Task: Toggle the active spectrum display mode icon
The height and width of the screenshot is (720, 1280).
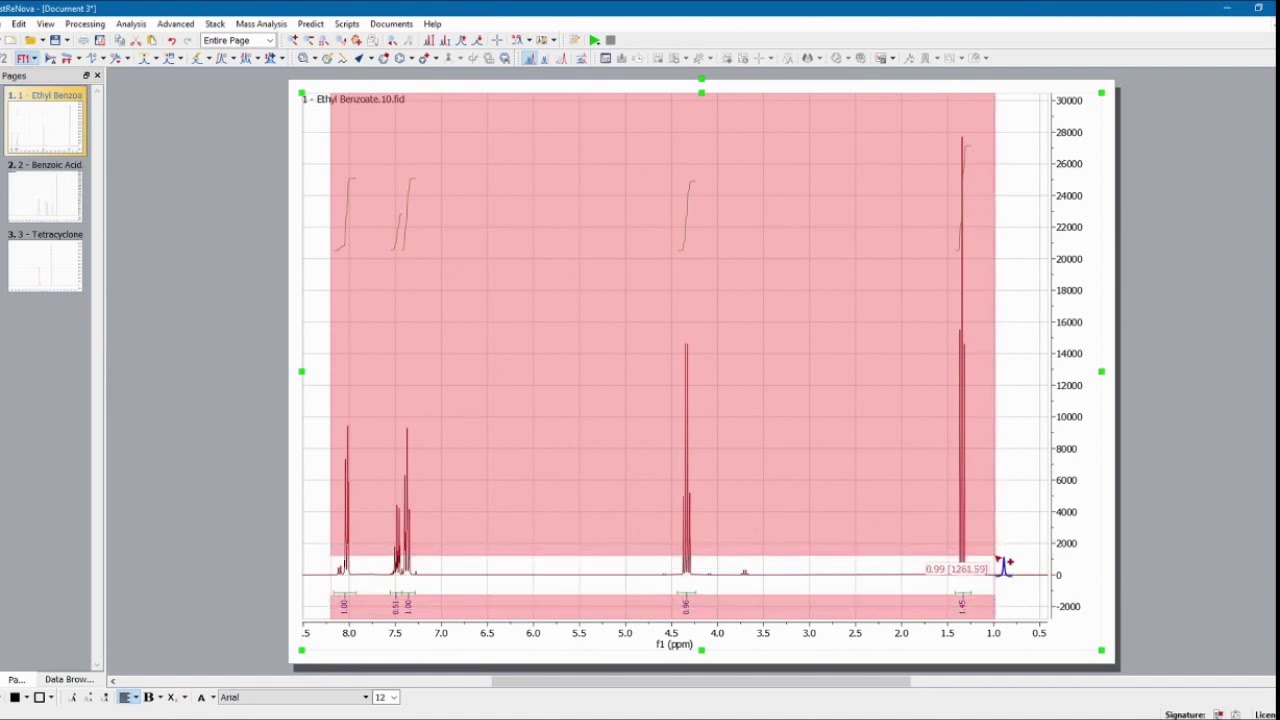Action: 530,58
